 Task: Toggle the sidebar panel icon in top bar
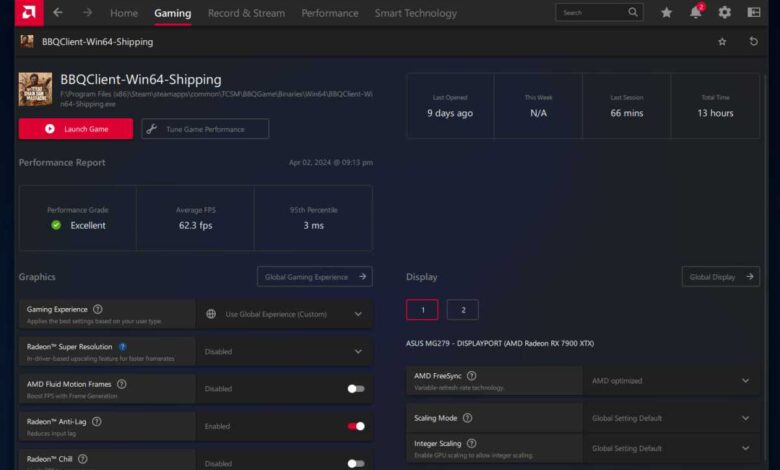[x=754, y=12]
